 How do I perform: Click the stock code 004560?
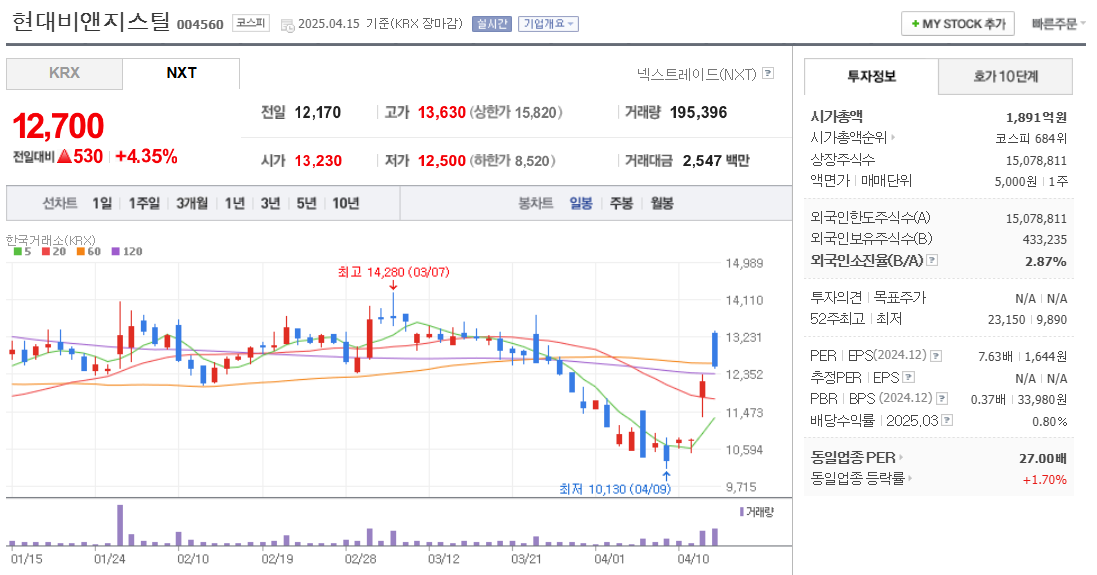pyautogui.click(x=200, y=24)
